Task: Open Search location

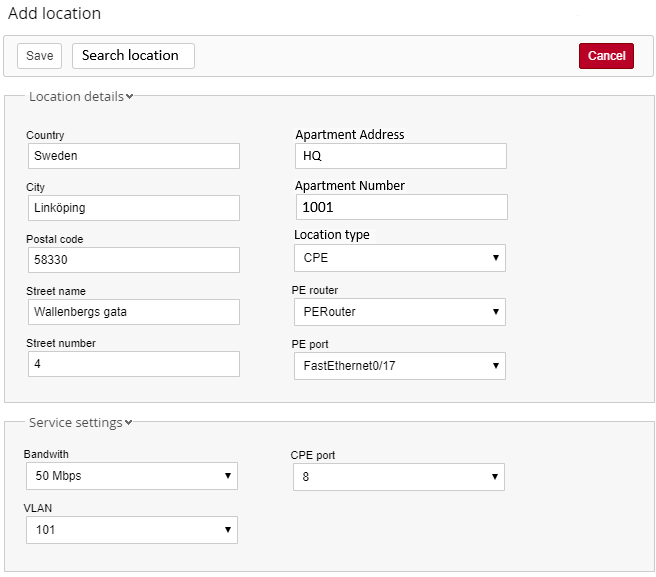Action: pos(133,56)
